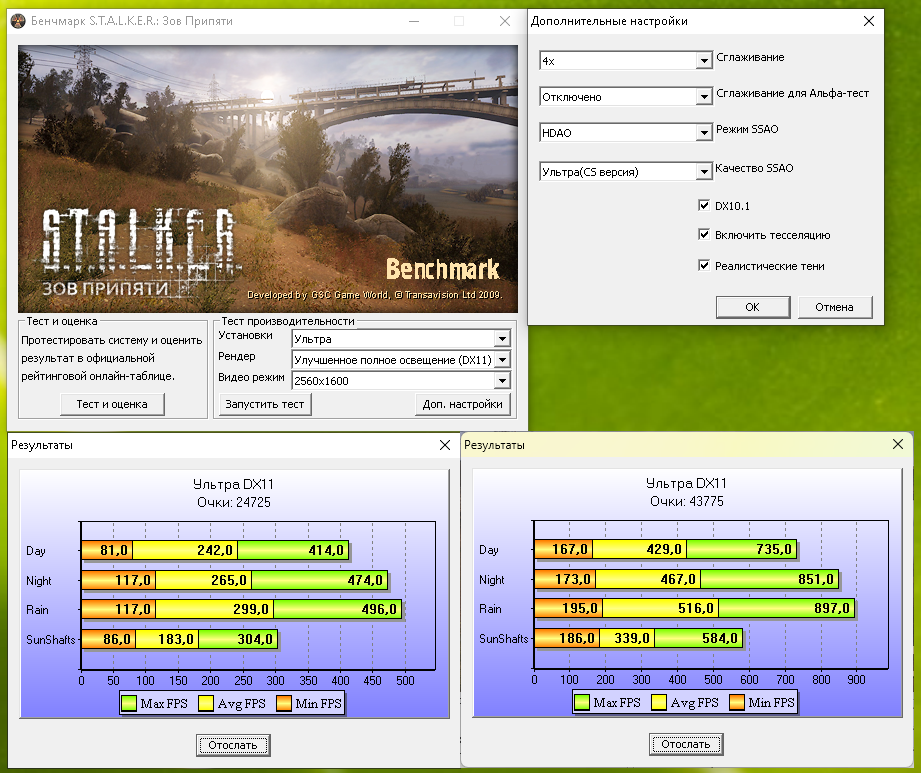Open Доп. настройки button

point(462,404)
